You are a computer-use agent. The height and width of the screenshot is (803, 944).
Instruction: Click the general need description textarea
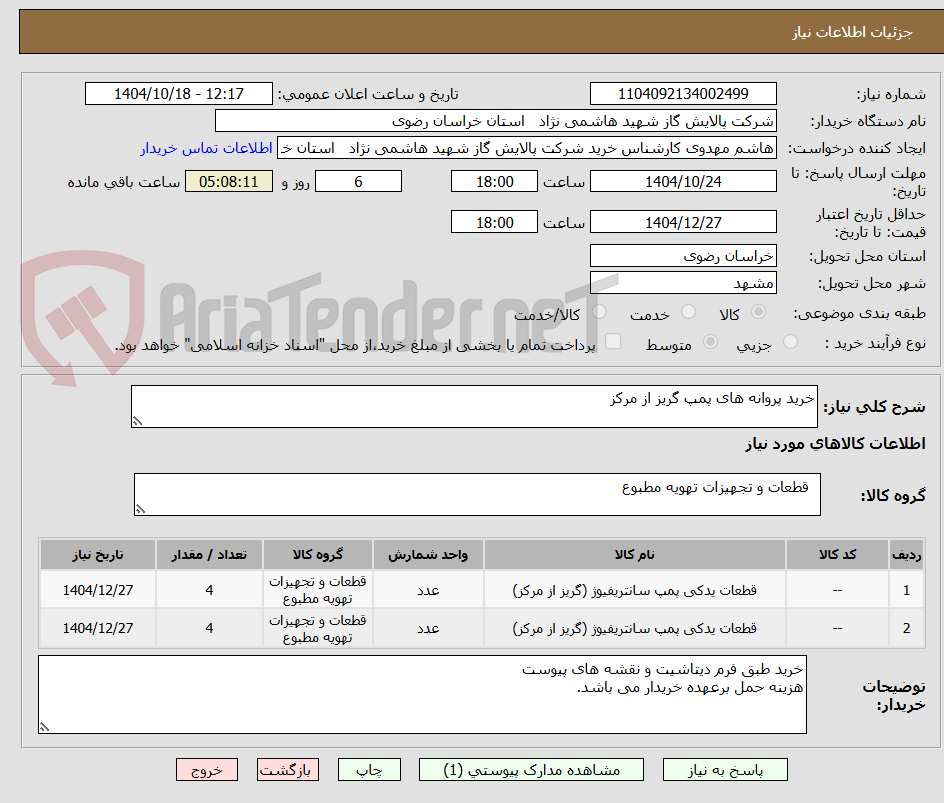pyautogui.click(x=474, y=407)
